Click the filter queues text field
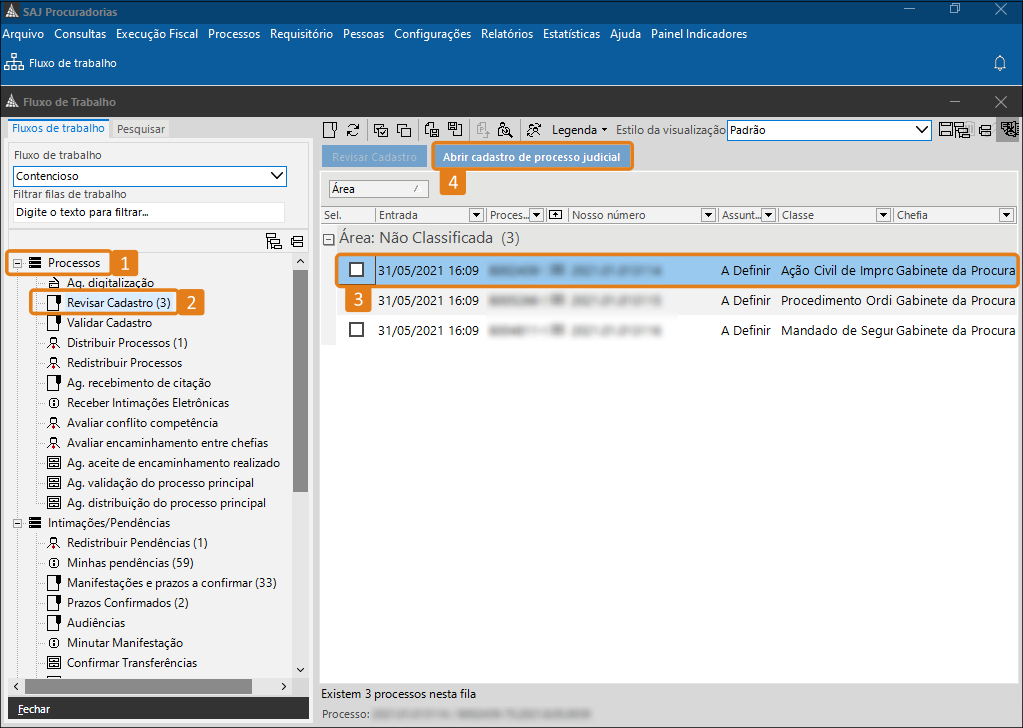 pos(148,212)
